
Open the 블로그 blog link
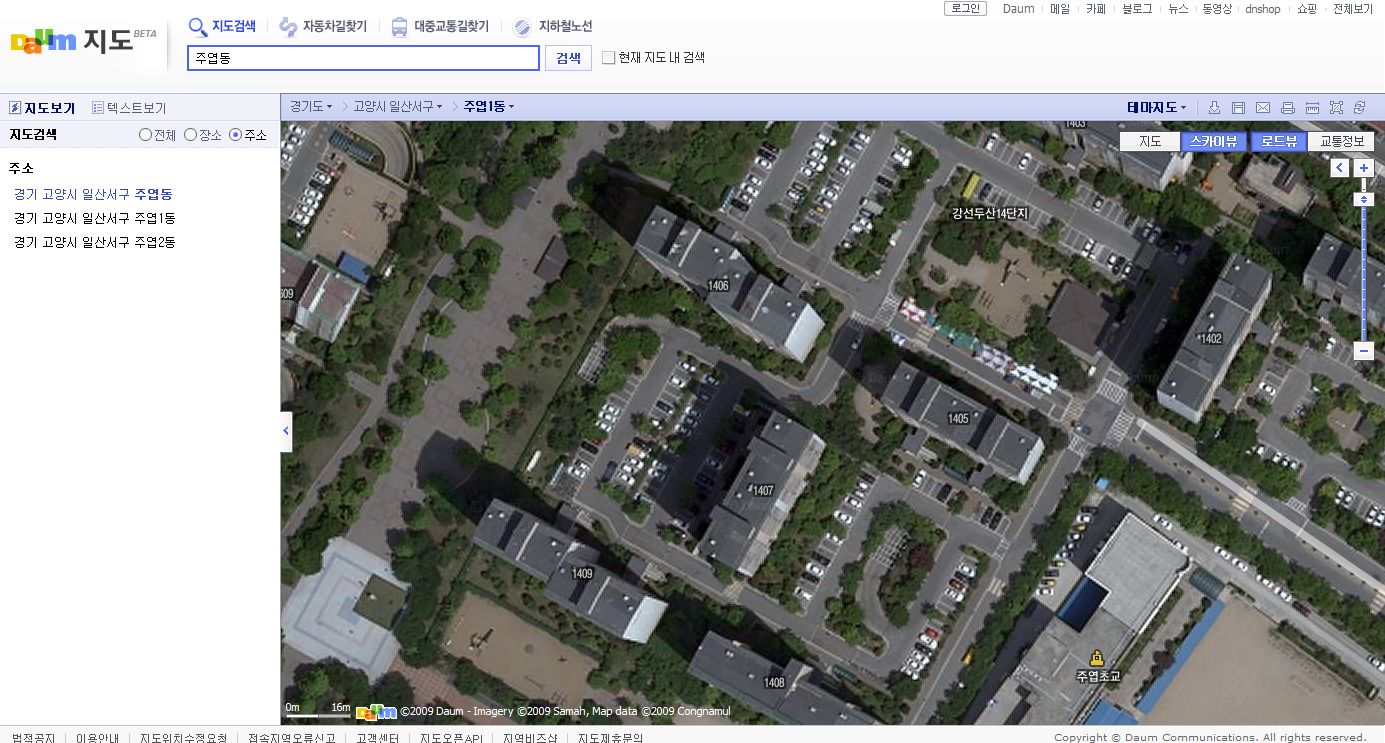click(x=1137, y=9)
